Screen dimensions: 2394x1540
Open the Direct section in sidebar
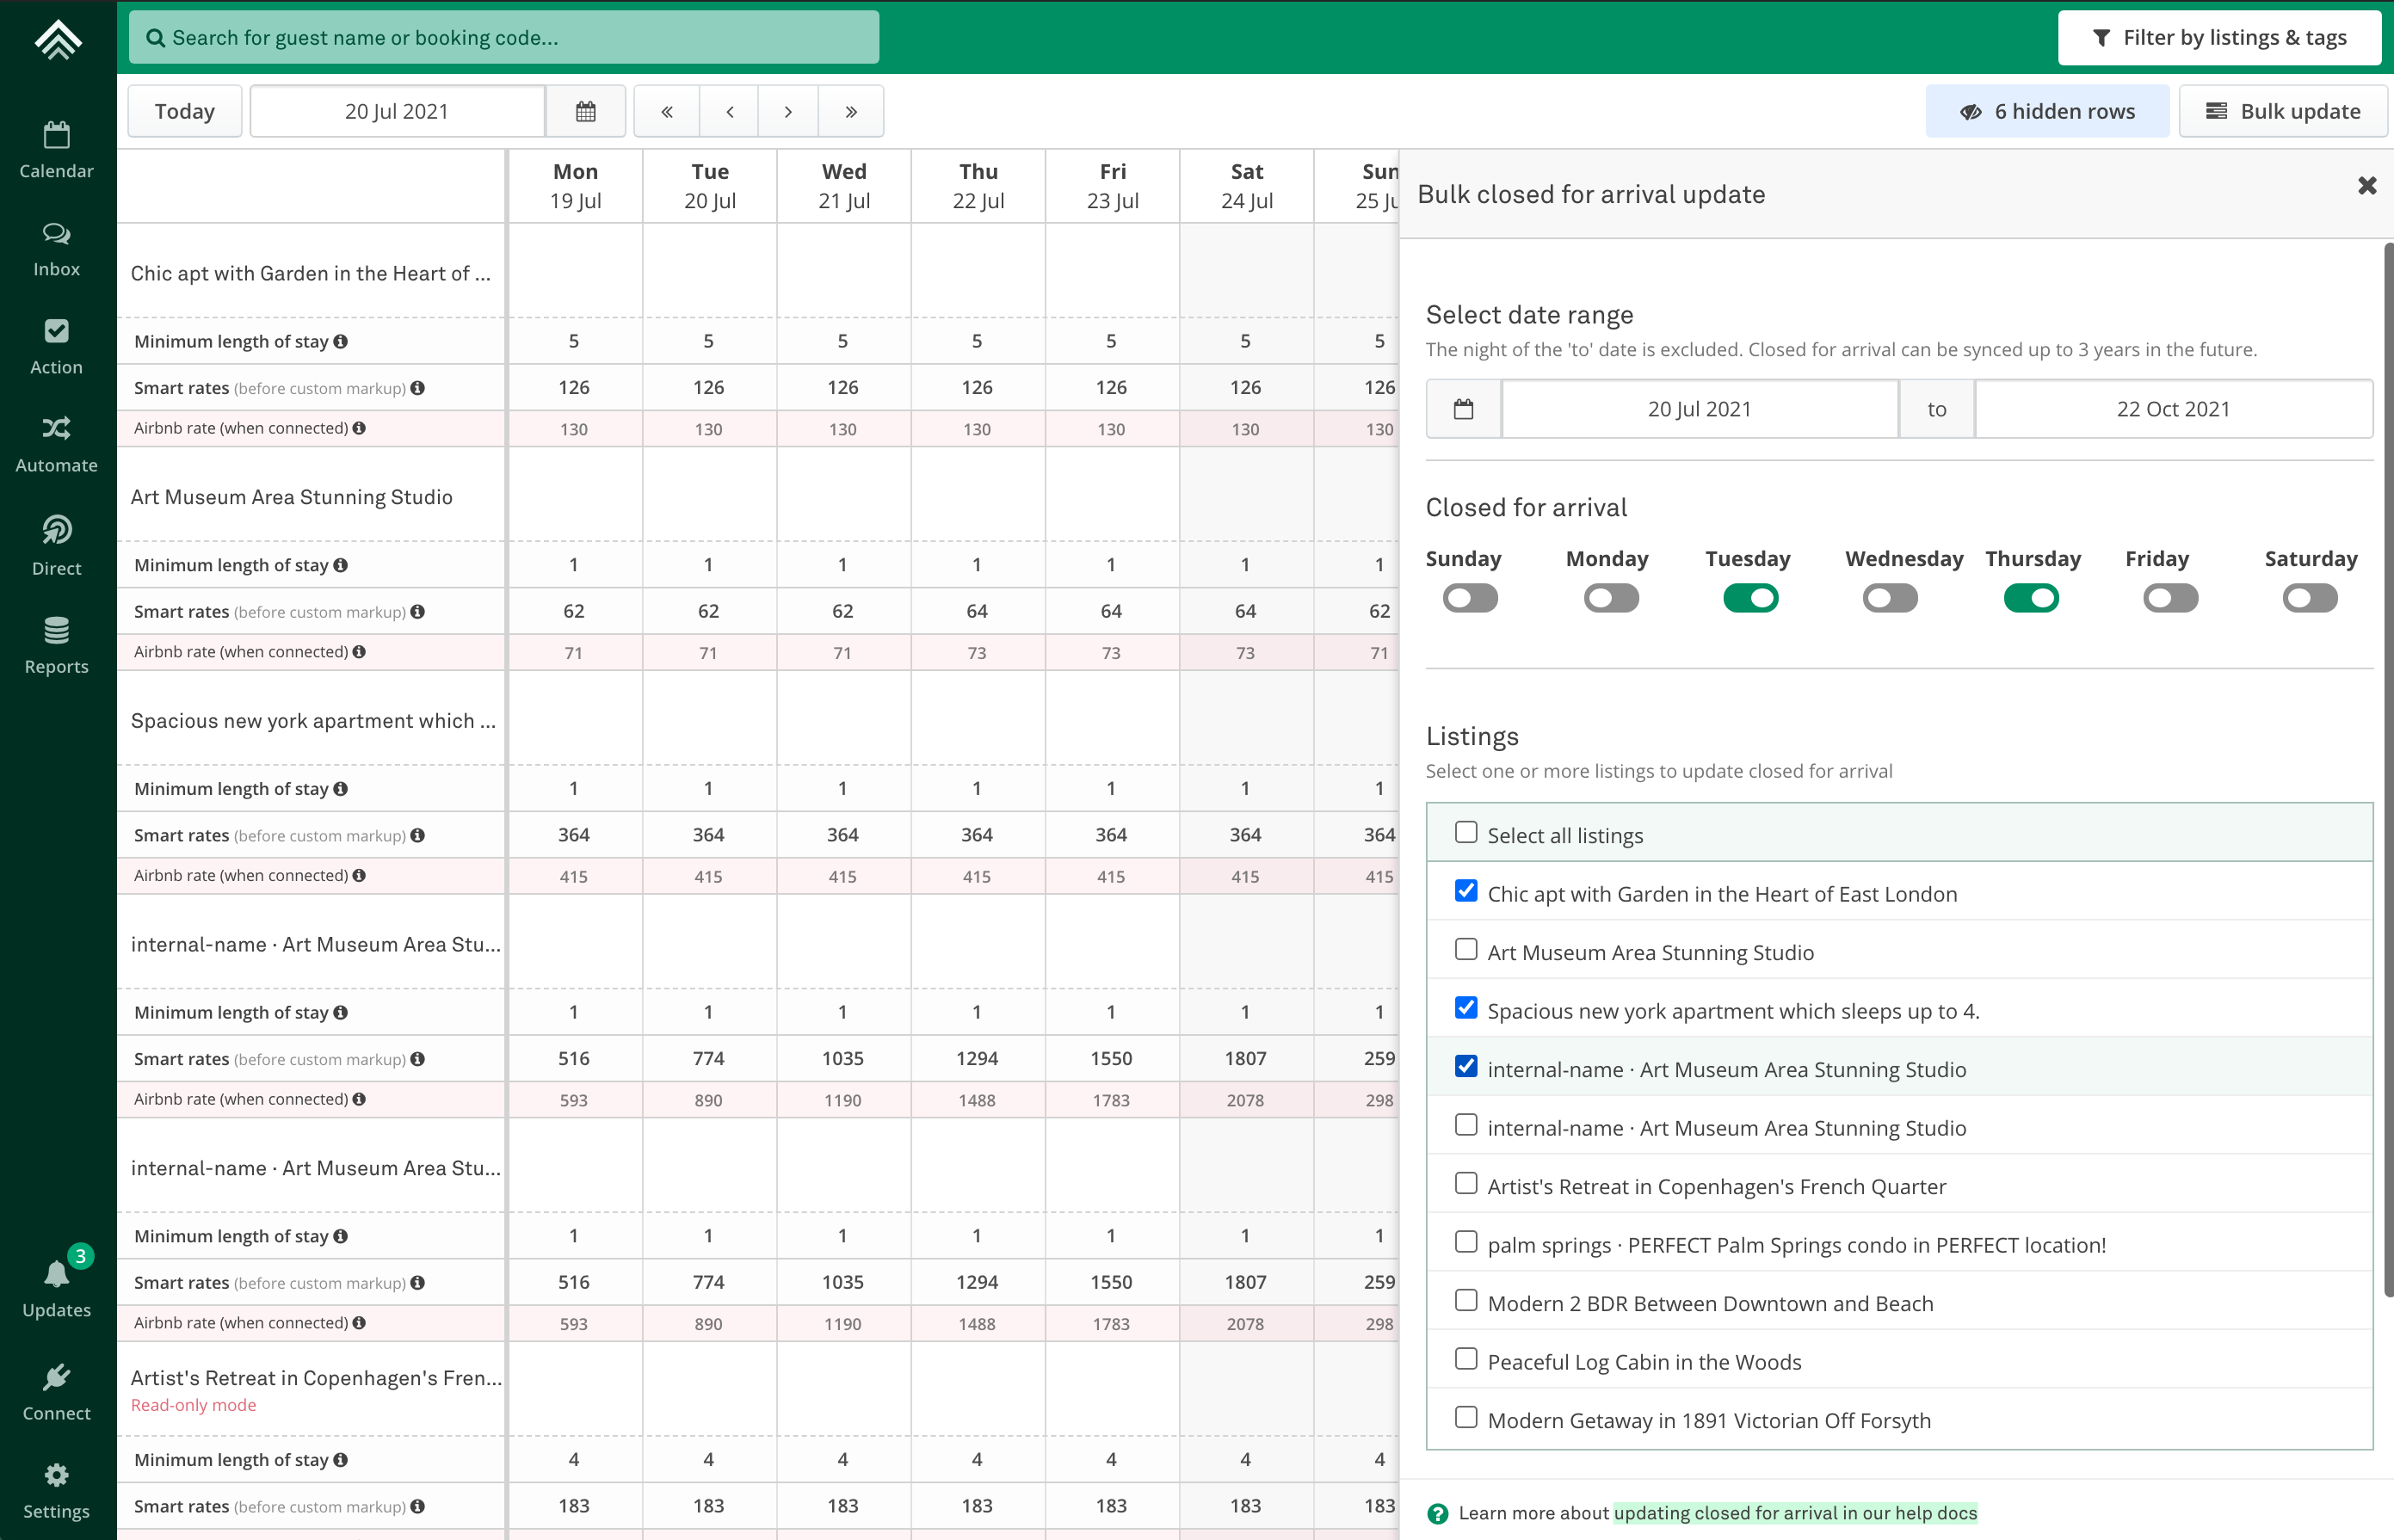pyautogui.click(x=57, y=546)
